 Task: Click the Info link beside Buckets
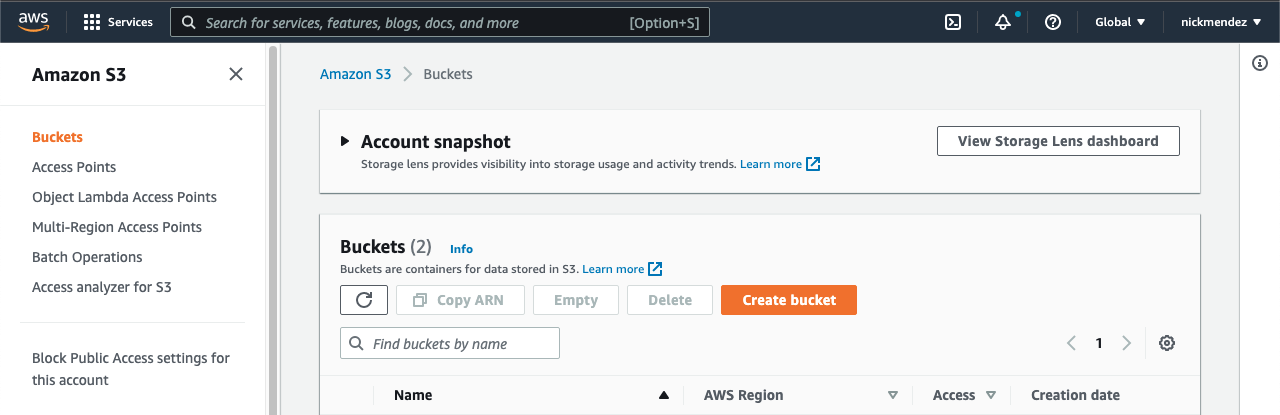[461, 249]
